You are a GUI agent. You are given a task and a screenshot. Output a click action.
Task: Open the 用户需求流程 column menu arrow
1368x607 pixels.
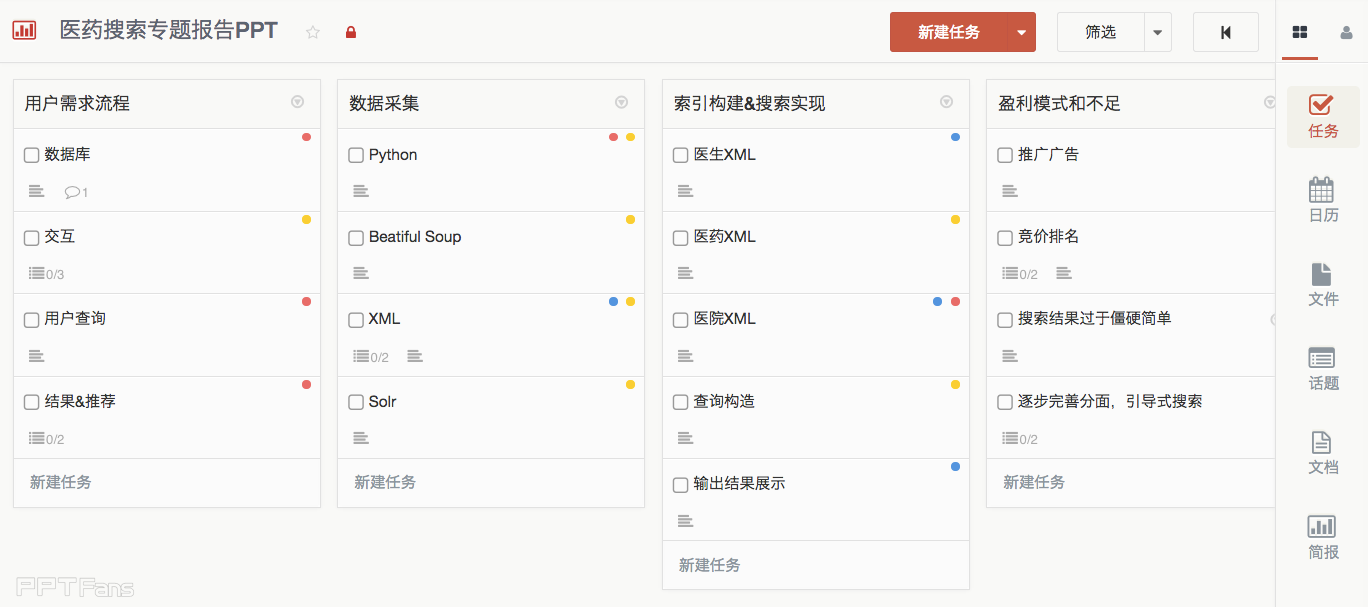(x=297, y=102)
